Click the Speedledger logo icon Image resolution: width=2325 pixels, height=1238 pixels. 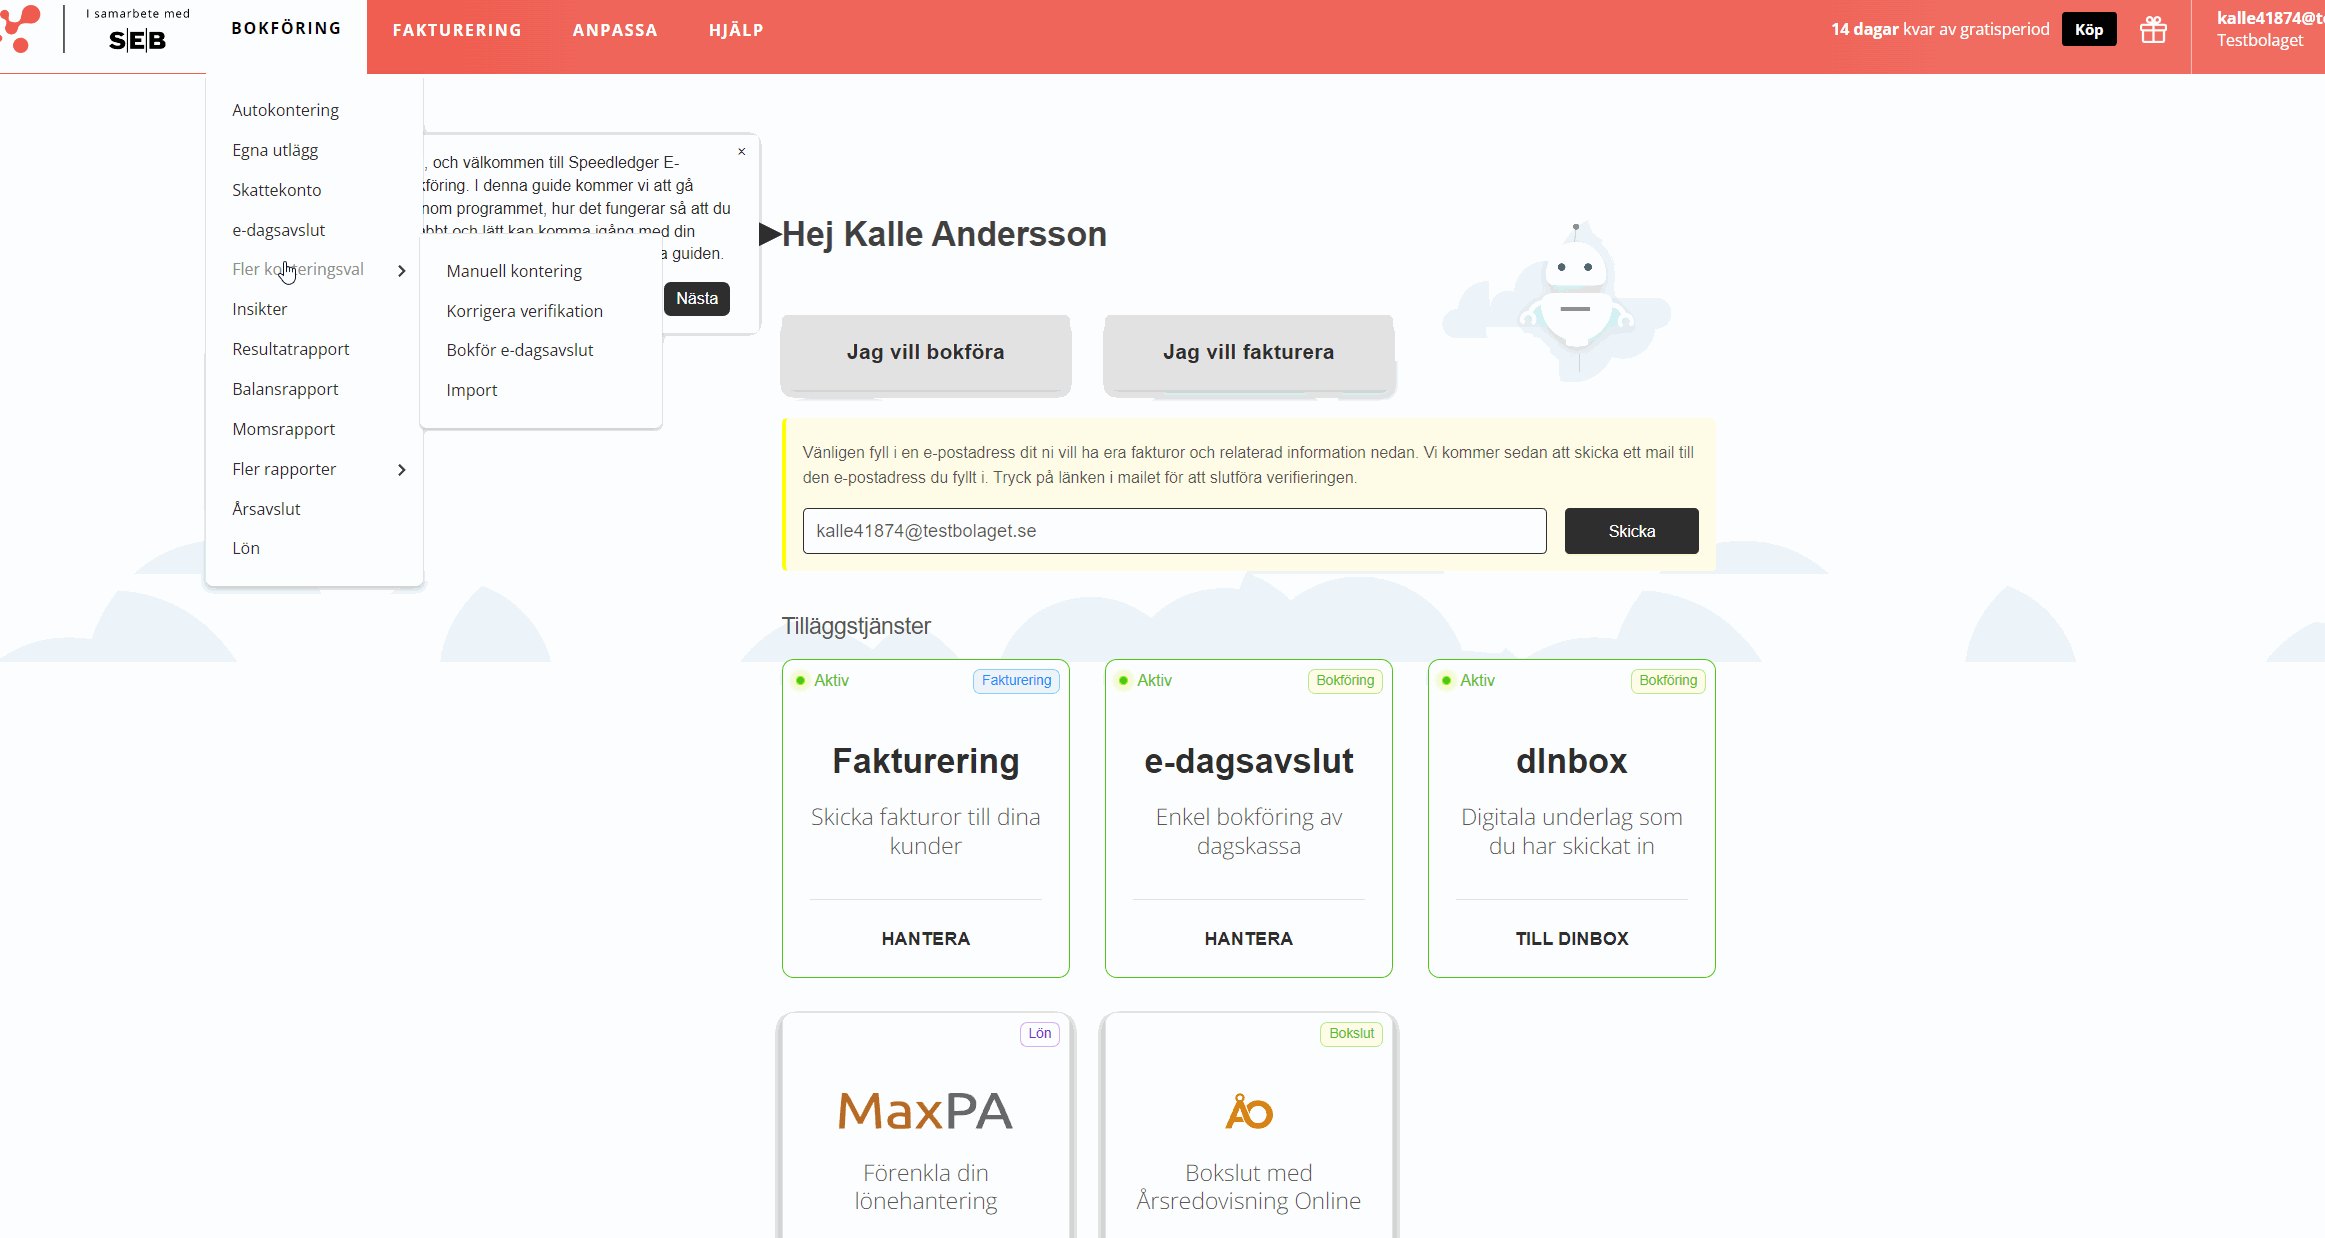coord(22,29)
